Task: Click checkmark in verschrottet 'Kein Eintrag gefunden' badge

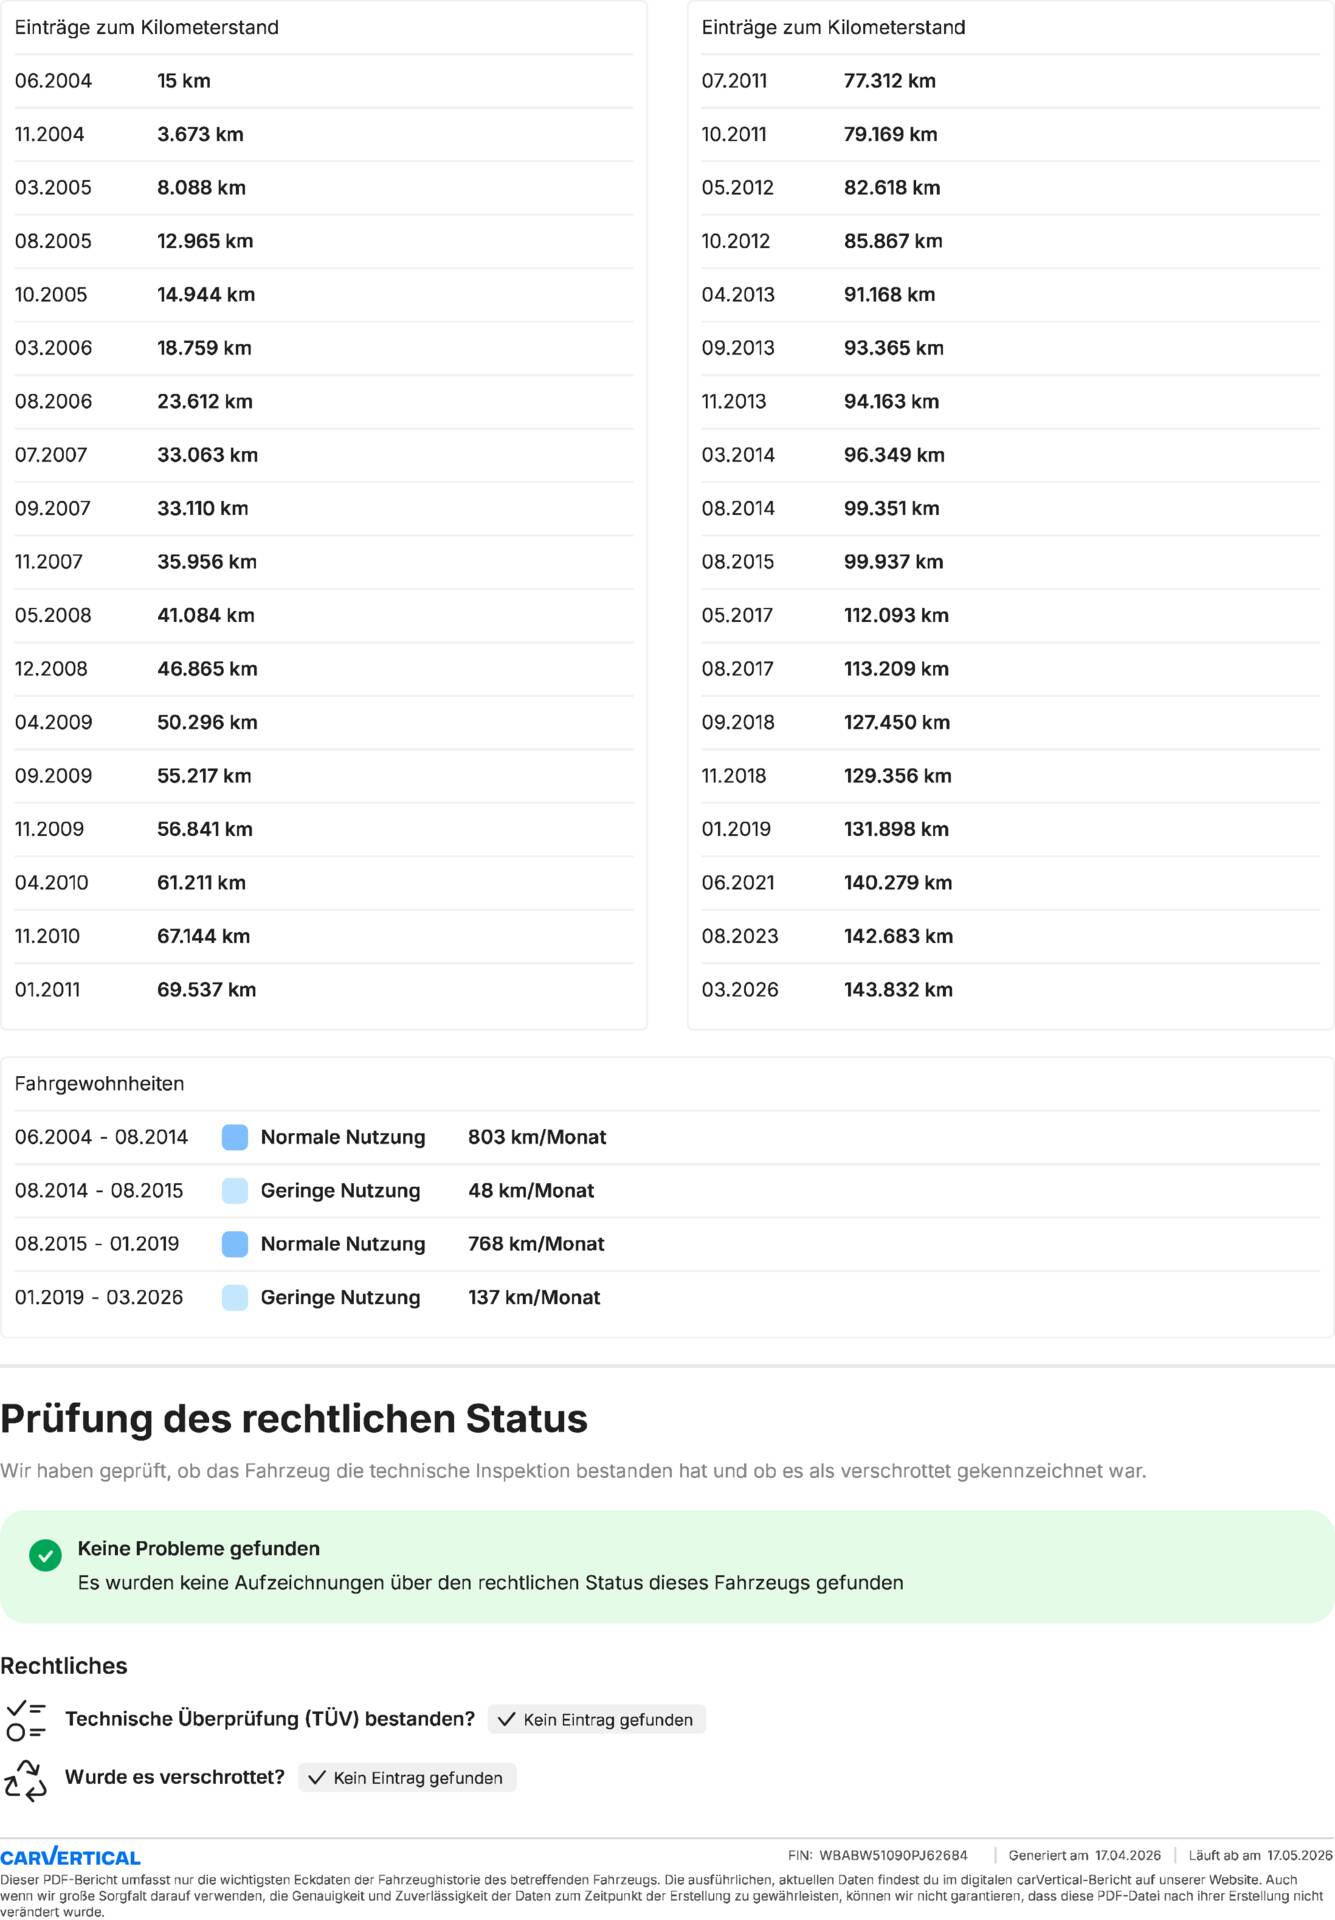Action: coord(317,1778)
